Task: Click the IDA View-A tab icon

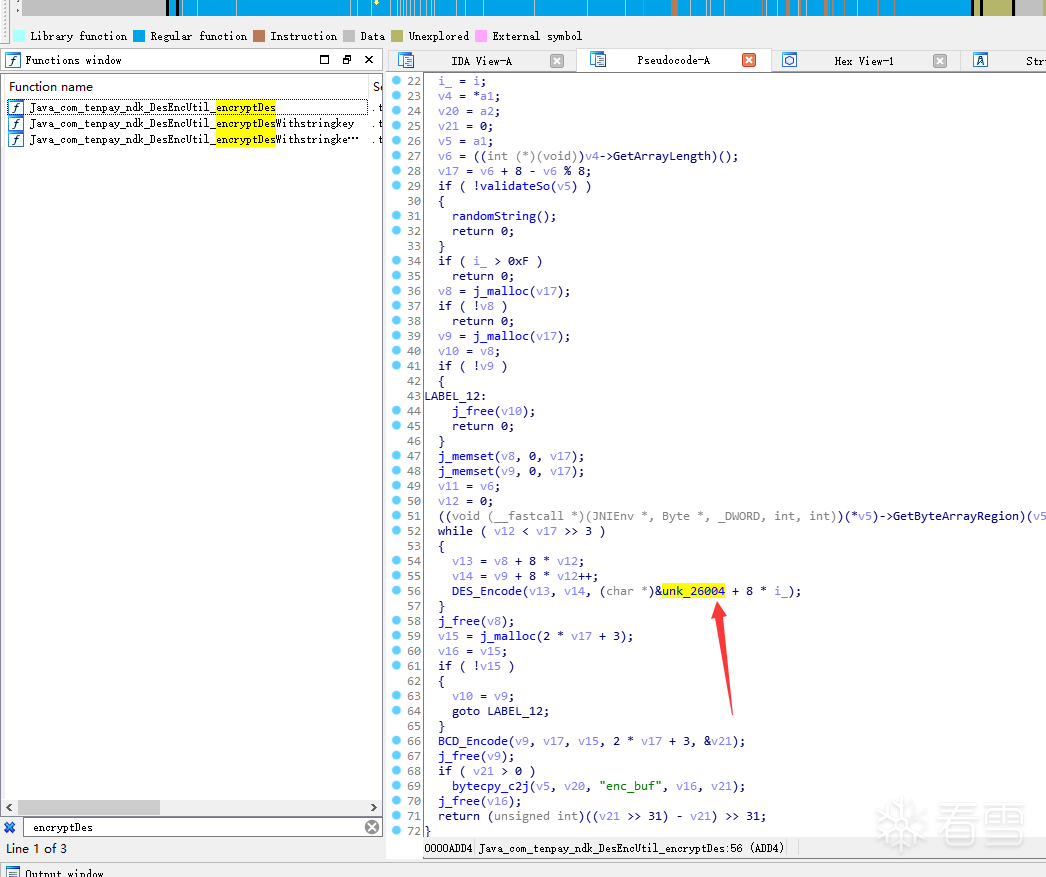Action: coord(406,61)
